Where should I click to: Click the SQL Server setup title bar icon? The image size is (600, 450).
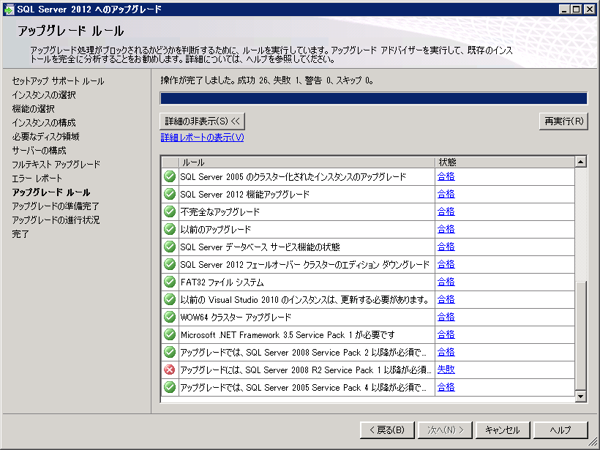9,9
